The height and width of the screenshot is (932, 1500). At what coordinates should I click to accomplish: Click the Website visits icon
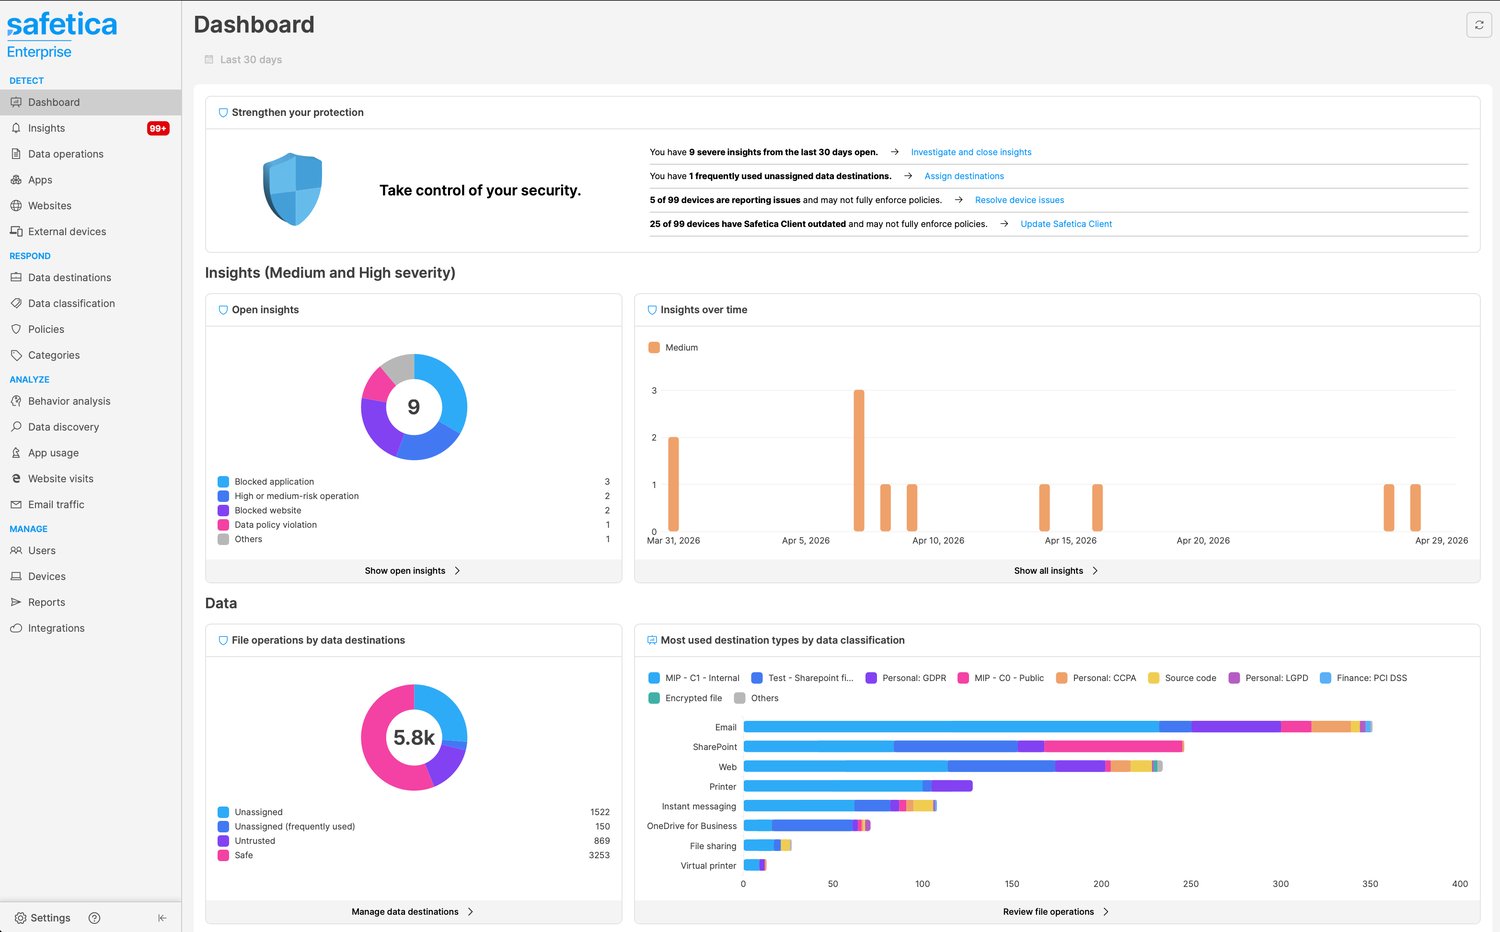click(x=16, y=479)
